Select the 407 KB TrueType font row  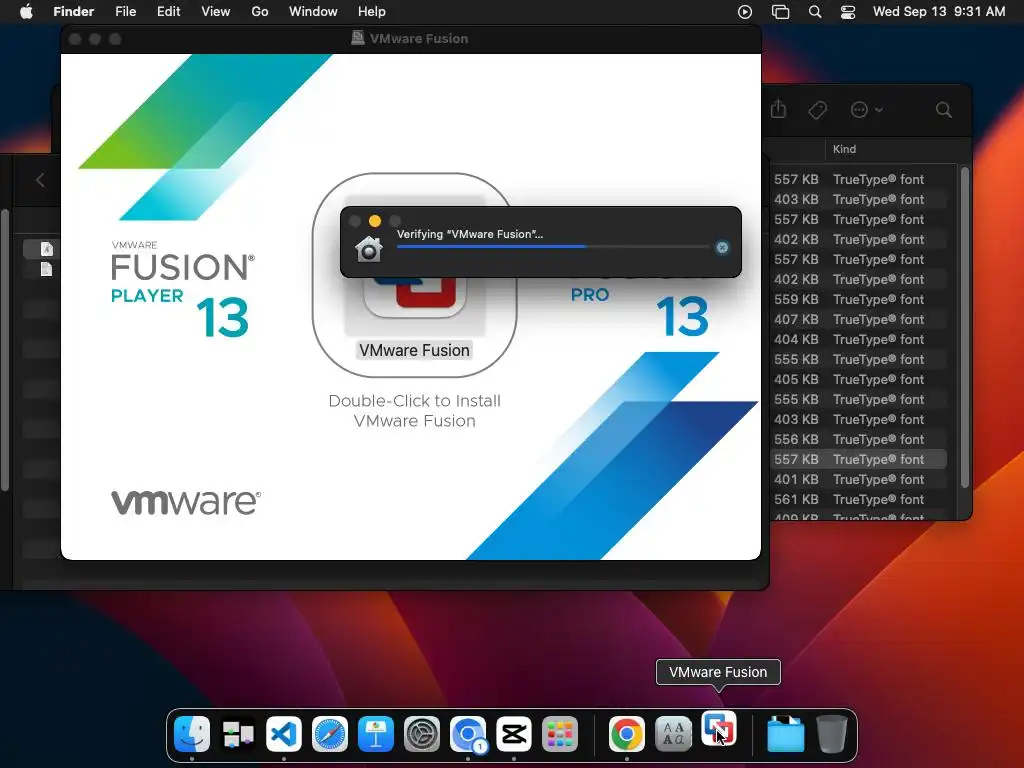pos(859,320)
